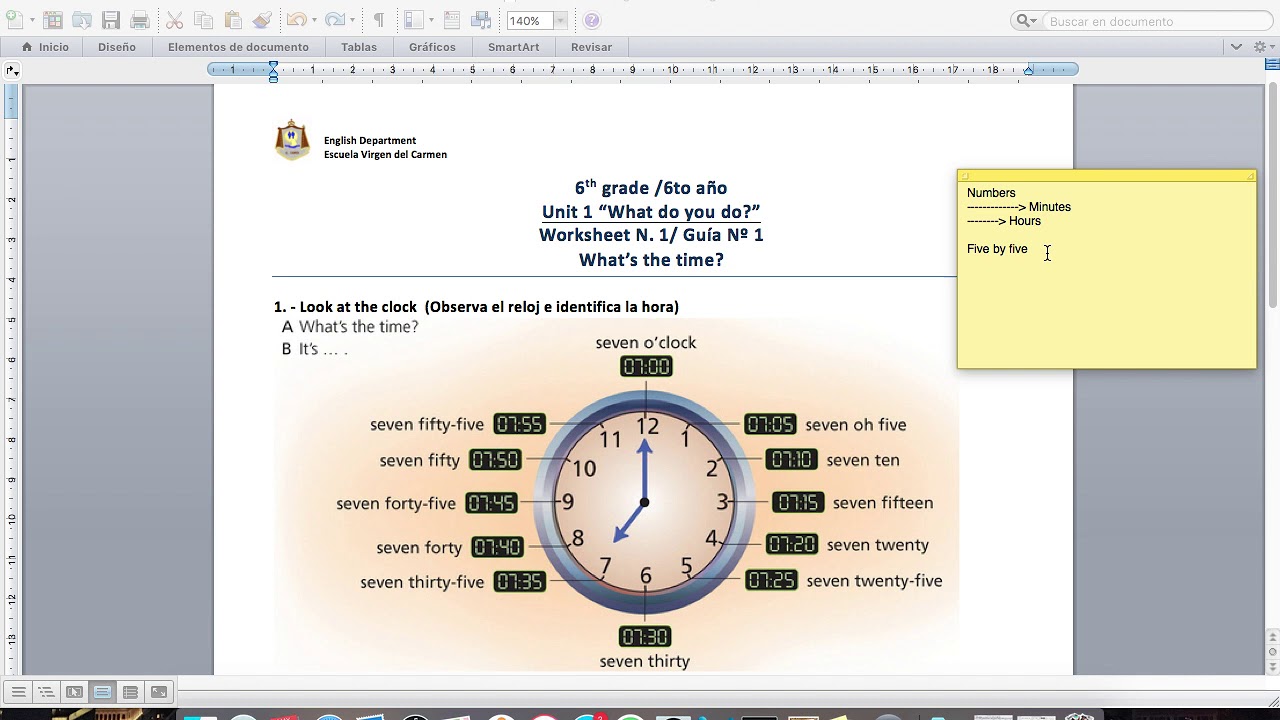
Task: Expand the Sidebar options dropdown arrow
Action: click(431, 20)
